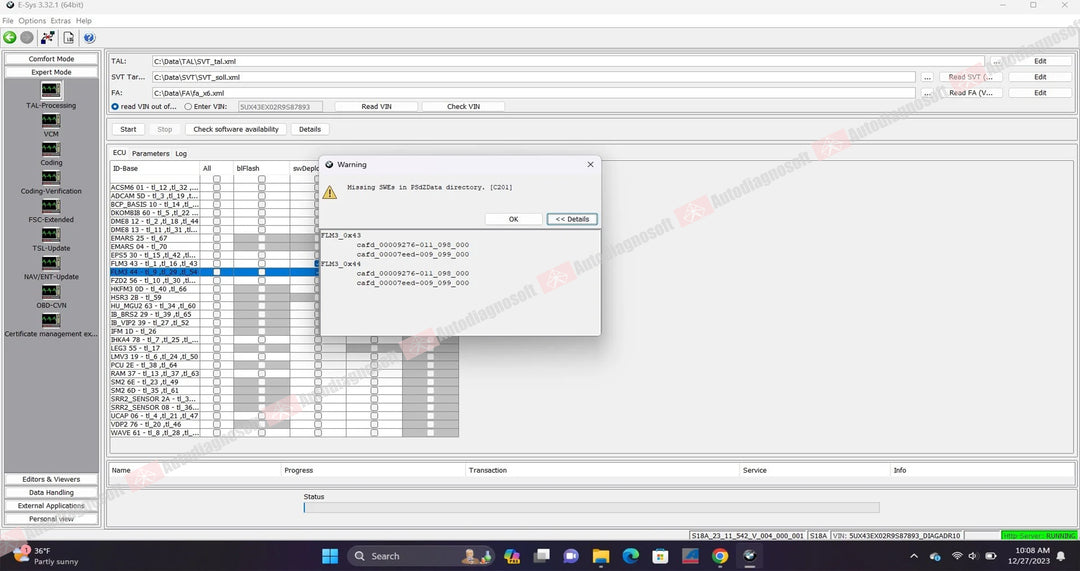1080x571 pixels.
Task: Open the browse '...' button for SVT Target
Action: 928,77
